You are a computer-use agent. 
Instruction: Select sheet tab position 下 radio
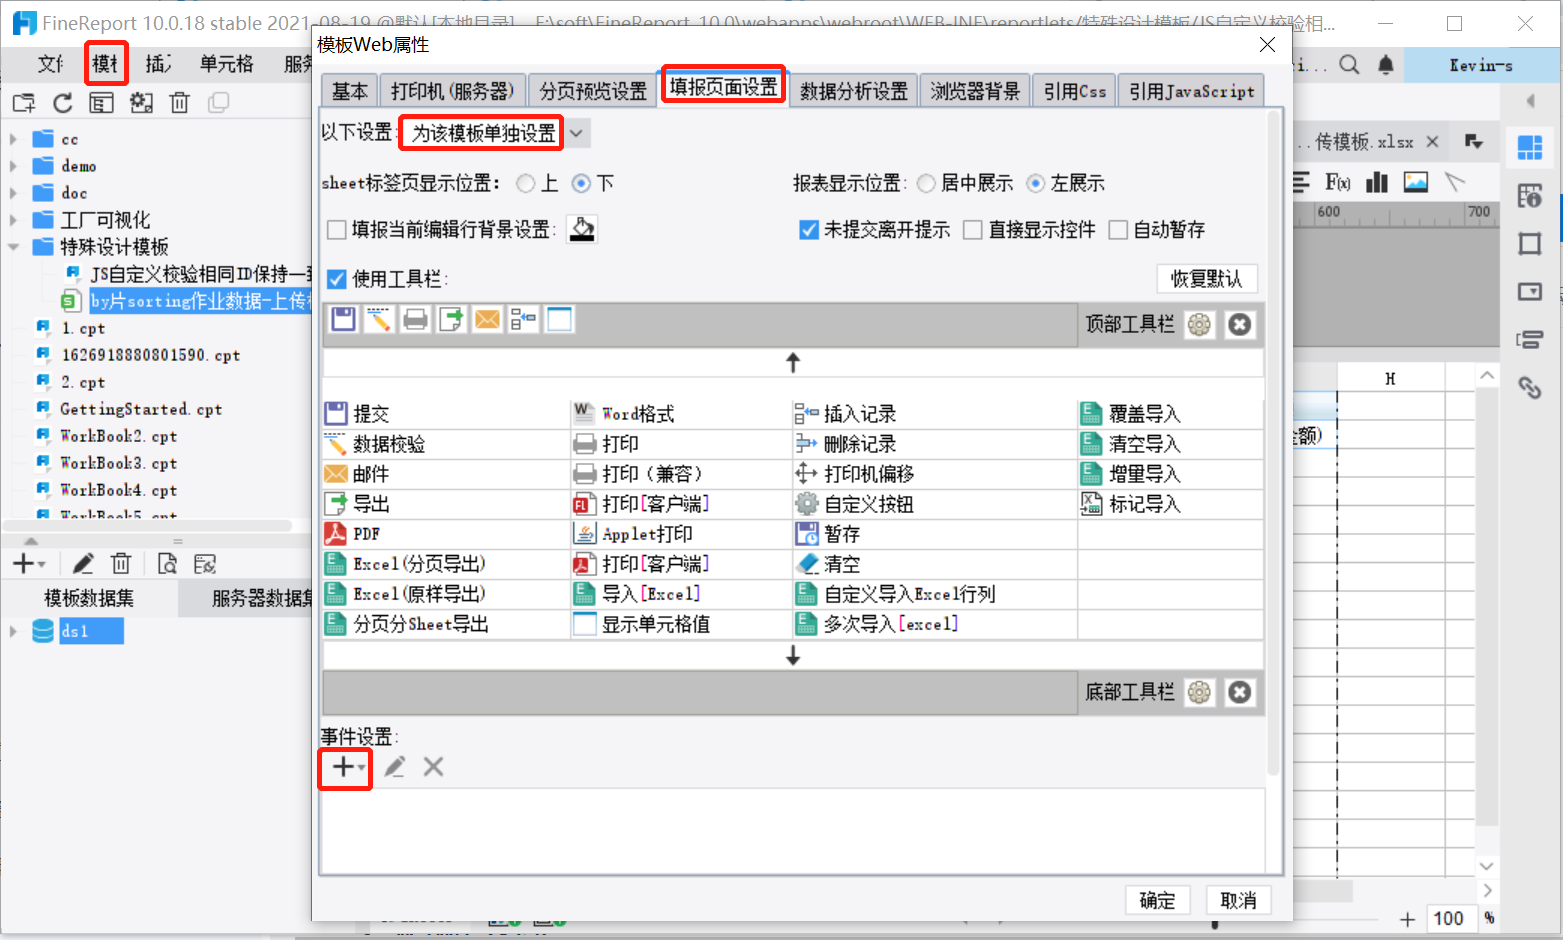coord(581,183)
